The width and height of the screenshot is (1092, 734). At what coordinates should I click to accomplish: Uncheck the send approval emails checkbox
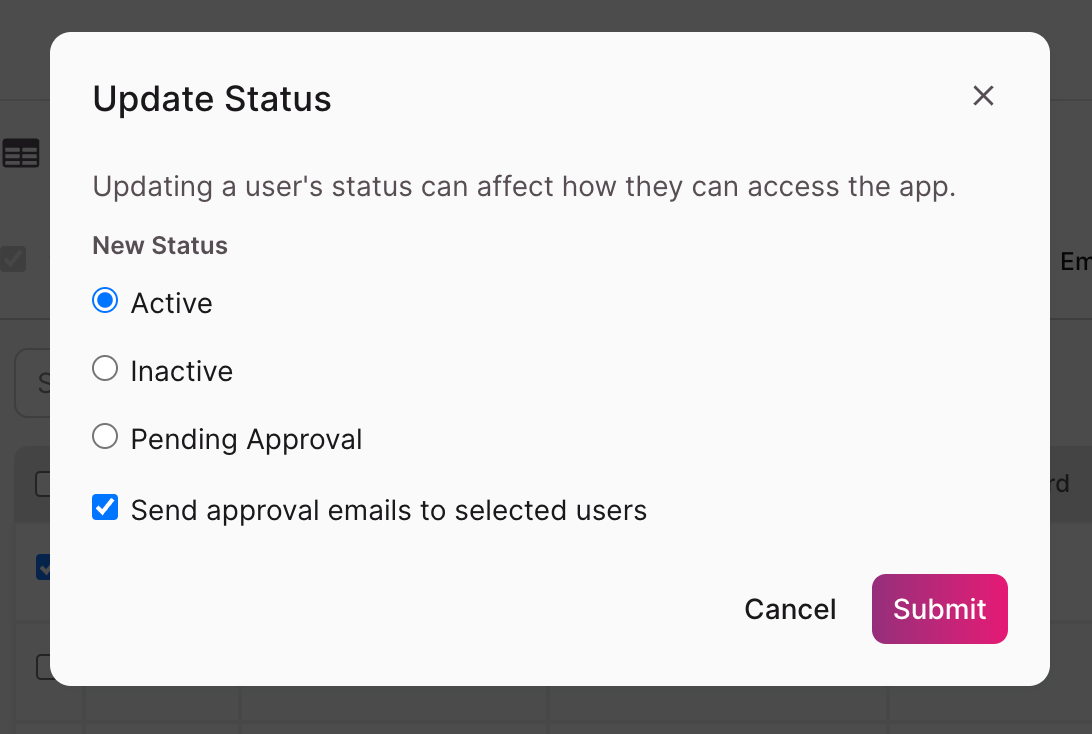[105, 508]
